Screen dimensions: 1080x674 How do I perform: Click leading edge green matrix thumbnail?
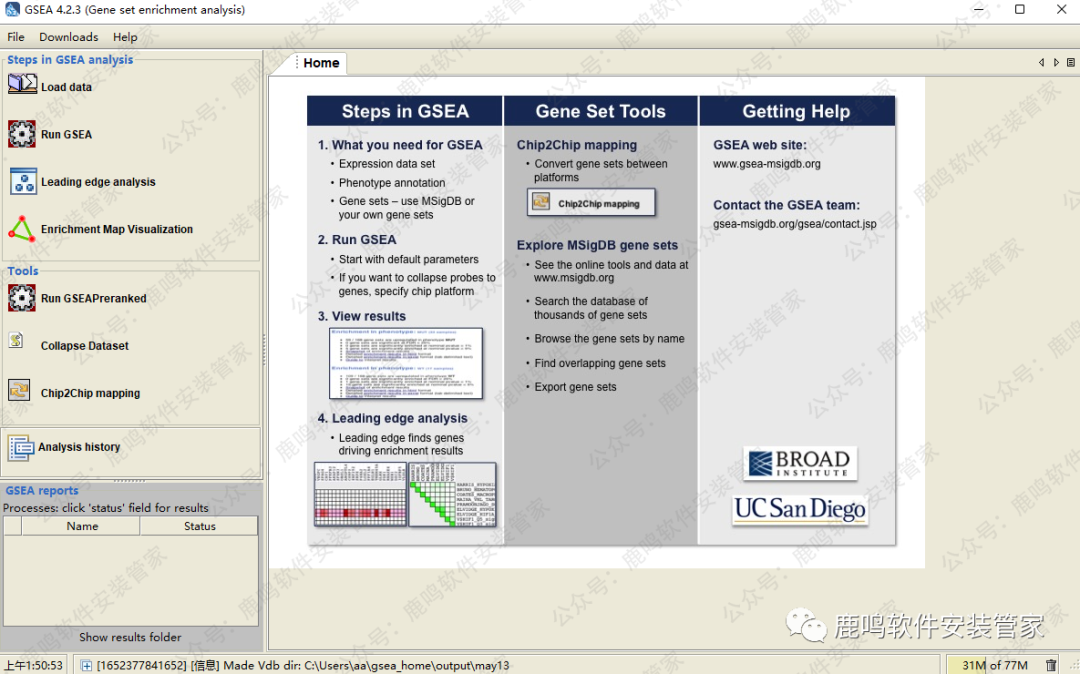coord(452,495)
